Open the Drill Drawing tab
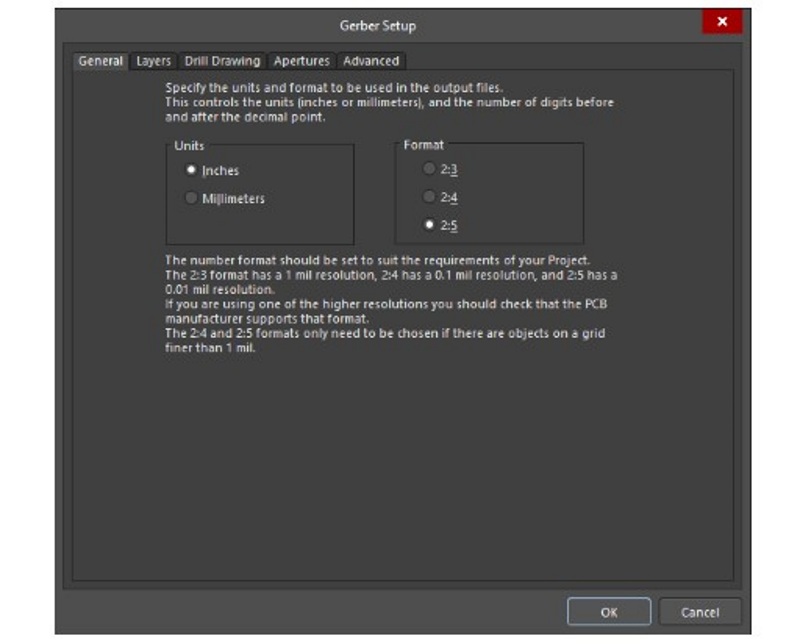800x644 pixels. (222, 61)
